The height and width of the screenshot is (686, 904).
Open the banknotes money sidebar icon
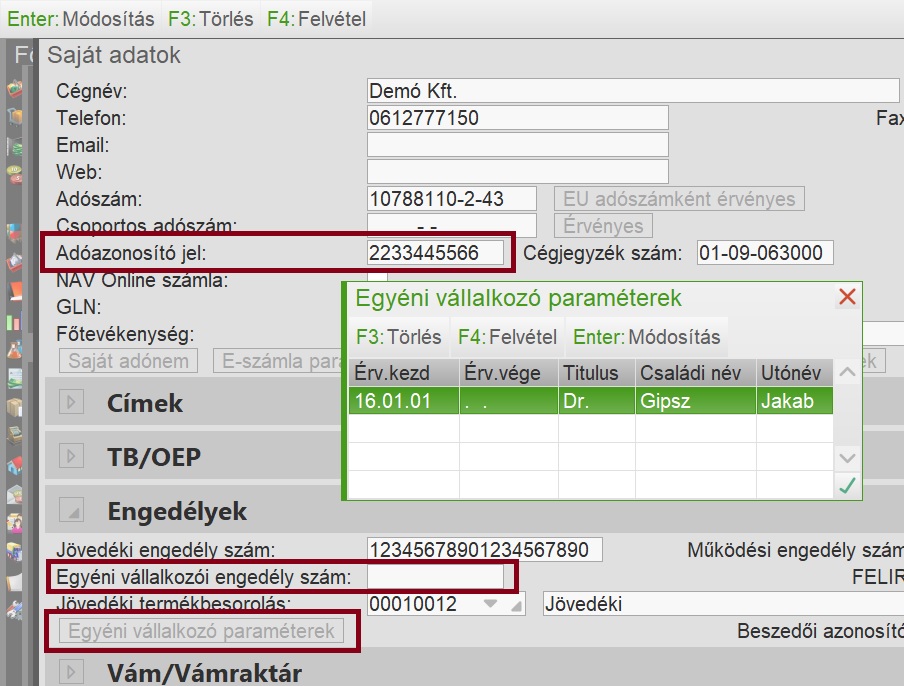pyautogui.click(x=14, y=145)
